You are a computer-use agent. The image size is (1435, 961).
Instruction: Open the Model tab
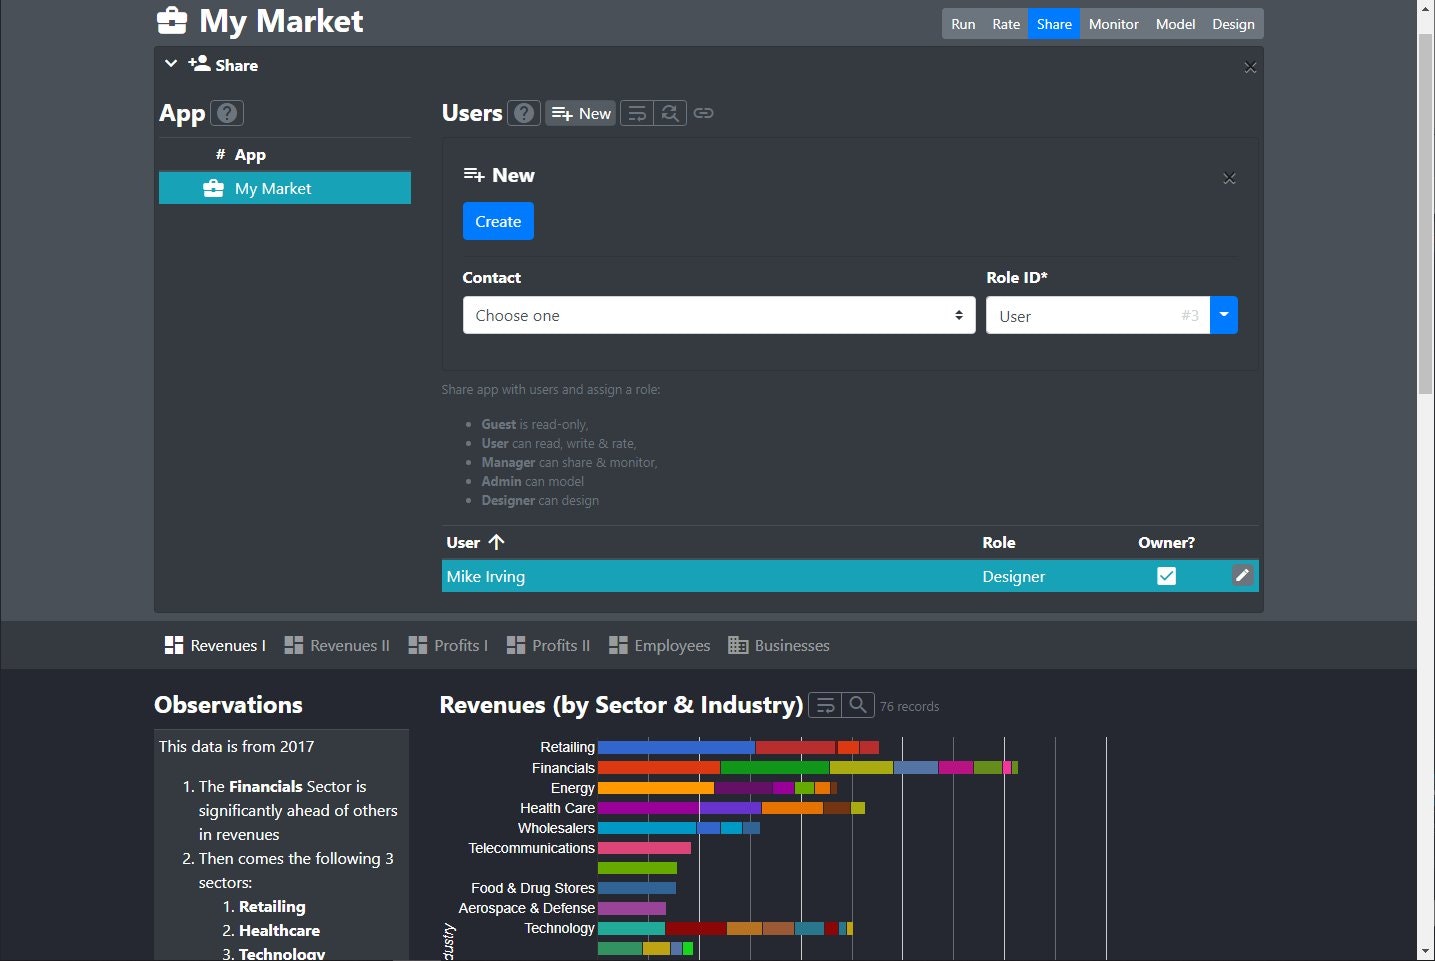click(1175, 24)
